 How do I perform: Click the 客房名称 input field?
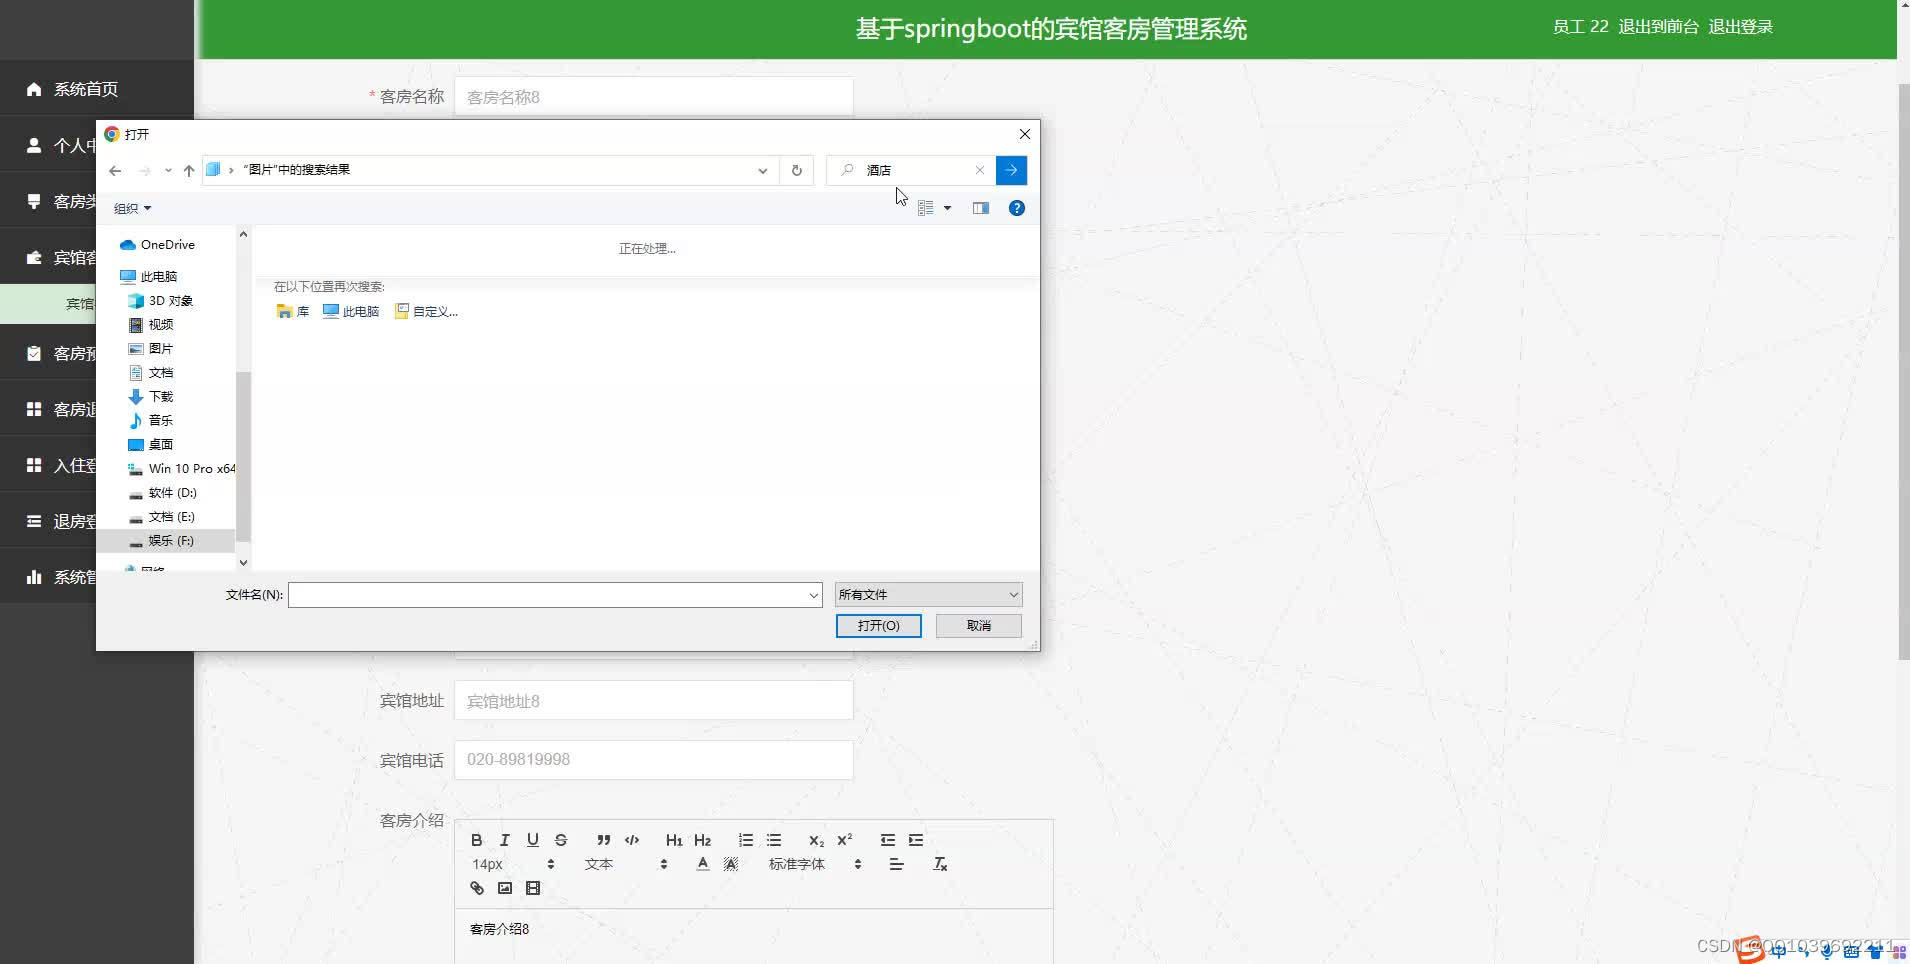coord(654,97)
